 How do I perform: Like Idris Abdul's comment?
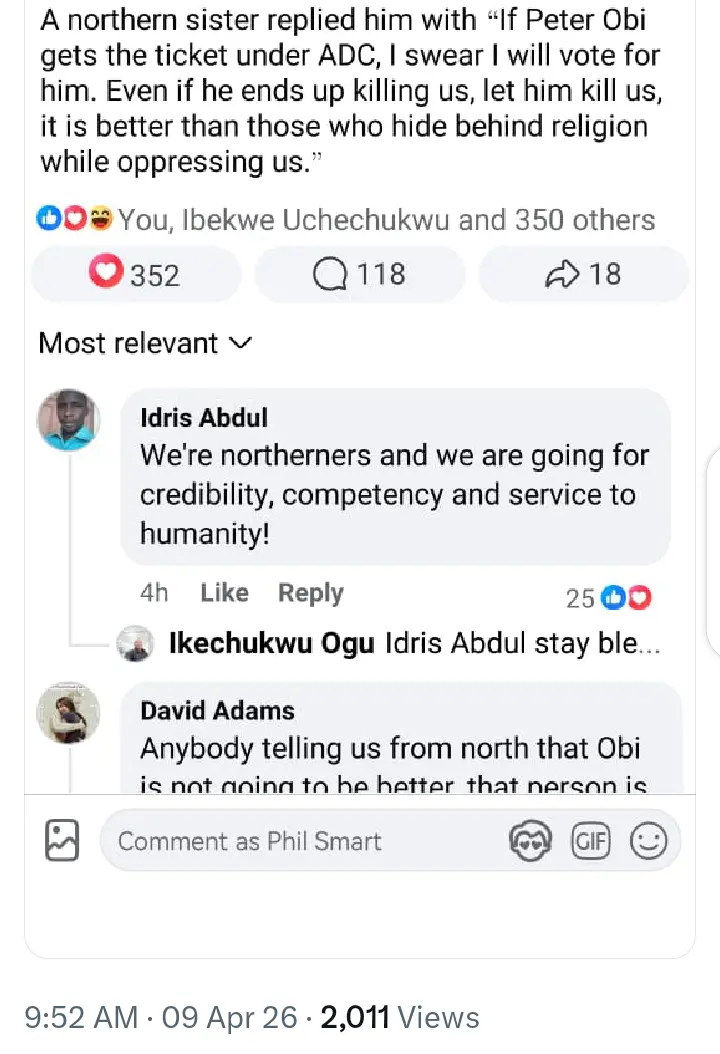coord(224,593)
